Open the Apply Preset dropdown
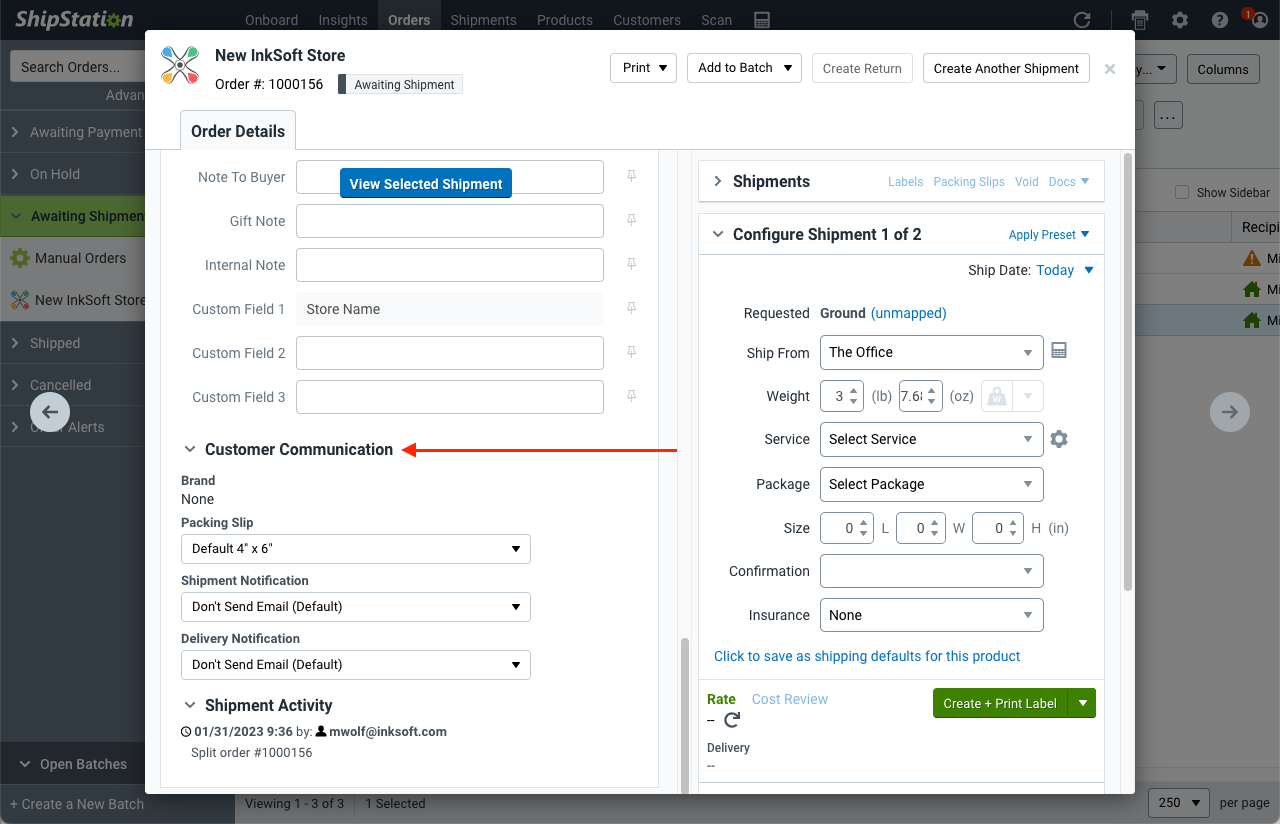This screenshot has width=1280, height=824. [1049, 234]
